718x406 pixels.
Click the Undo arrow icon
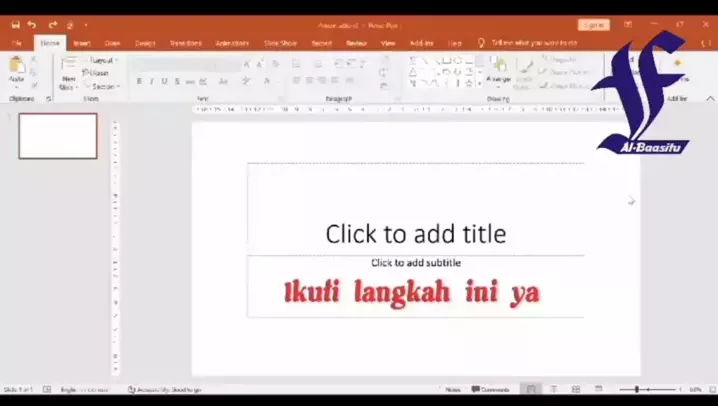[32, 24]
